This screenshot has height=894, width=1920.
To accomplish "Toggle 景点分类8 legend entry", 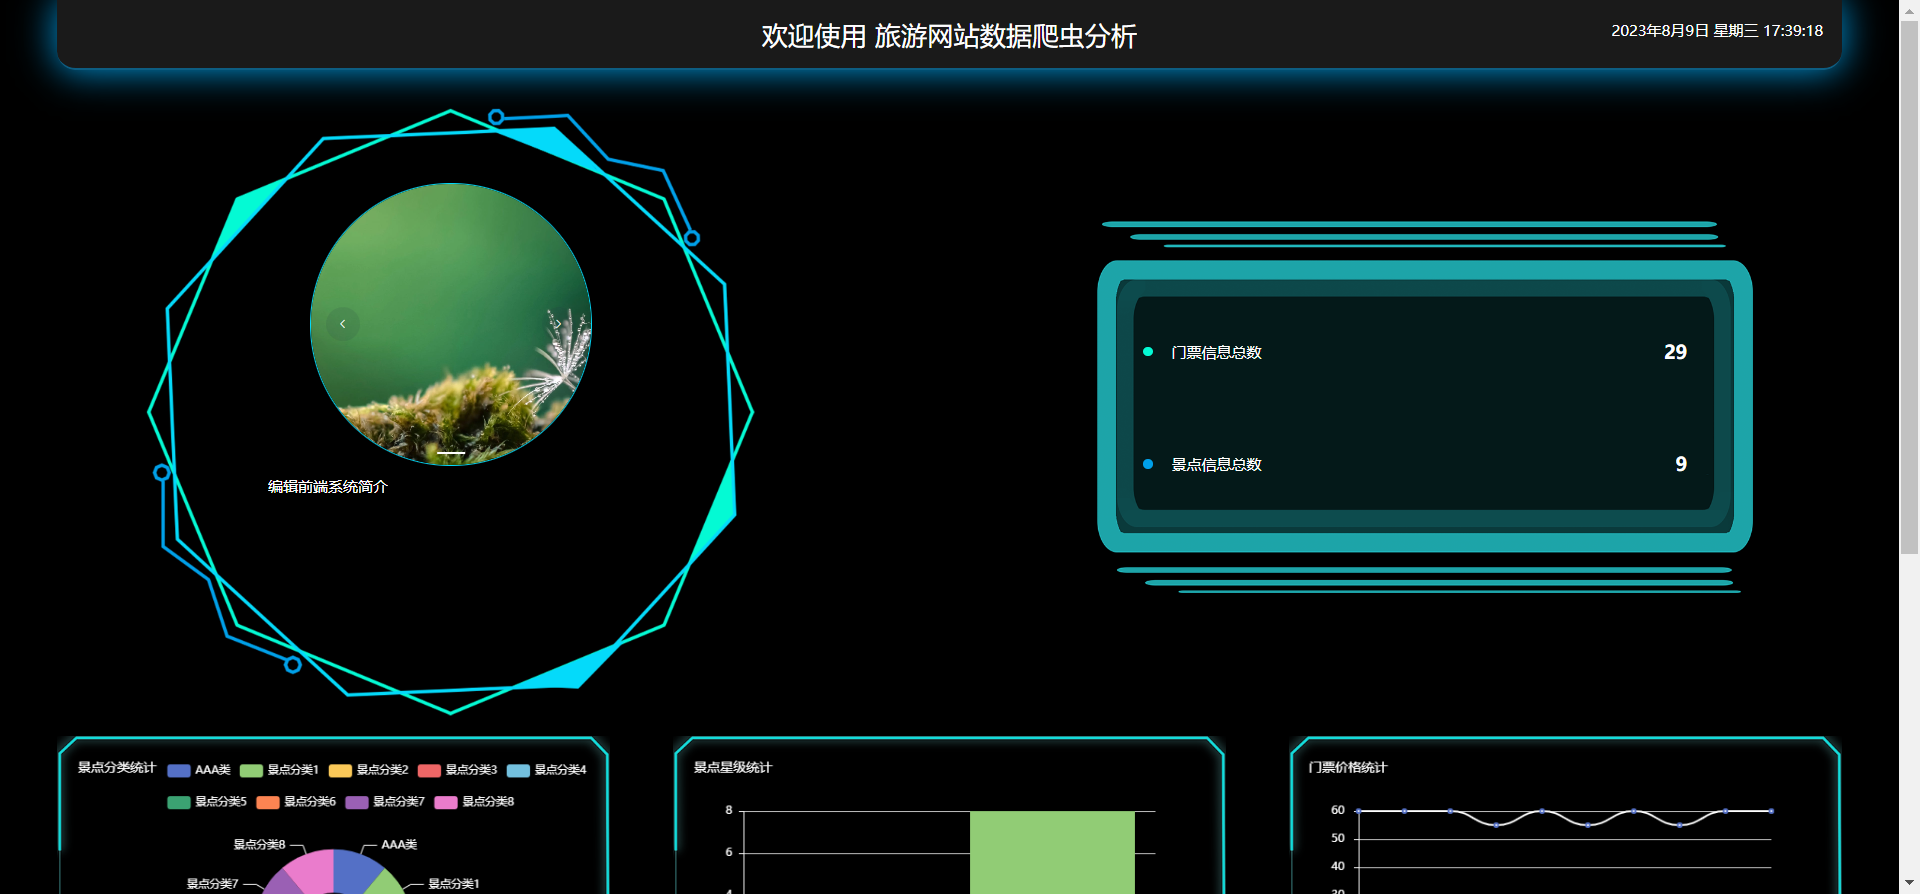I will click(474, 802).
